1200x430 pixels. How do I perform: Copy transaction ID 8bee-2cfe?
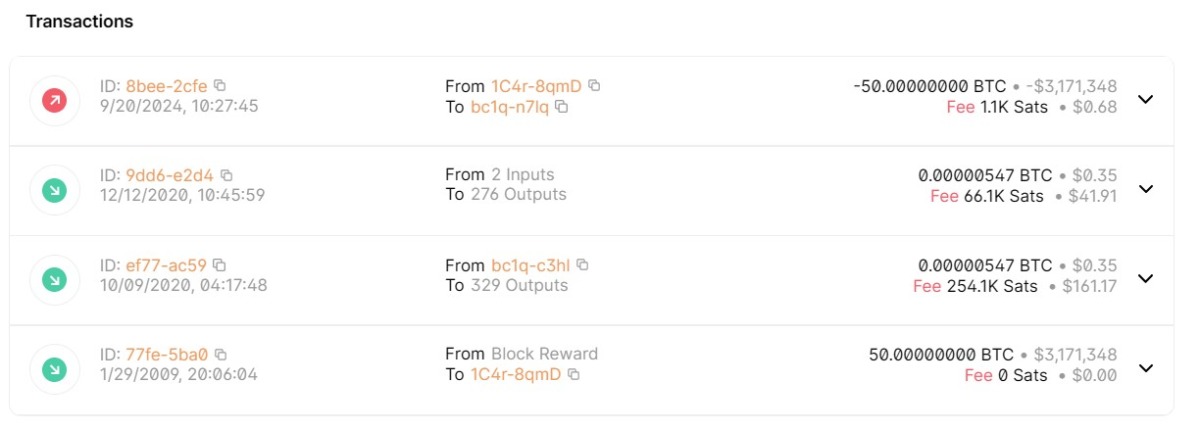coord(220,86)
